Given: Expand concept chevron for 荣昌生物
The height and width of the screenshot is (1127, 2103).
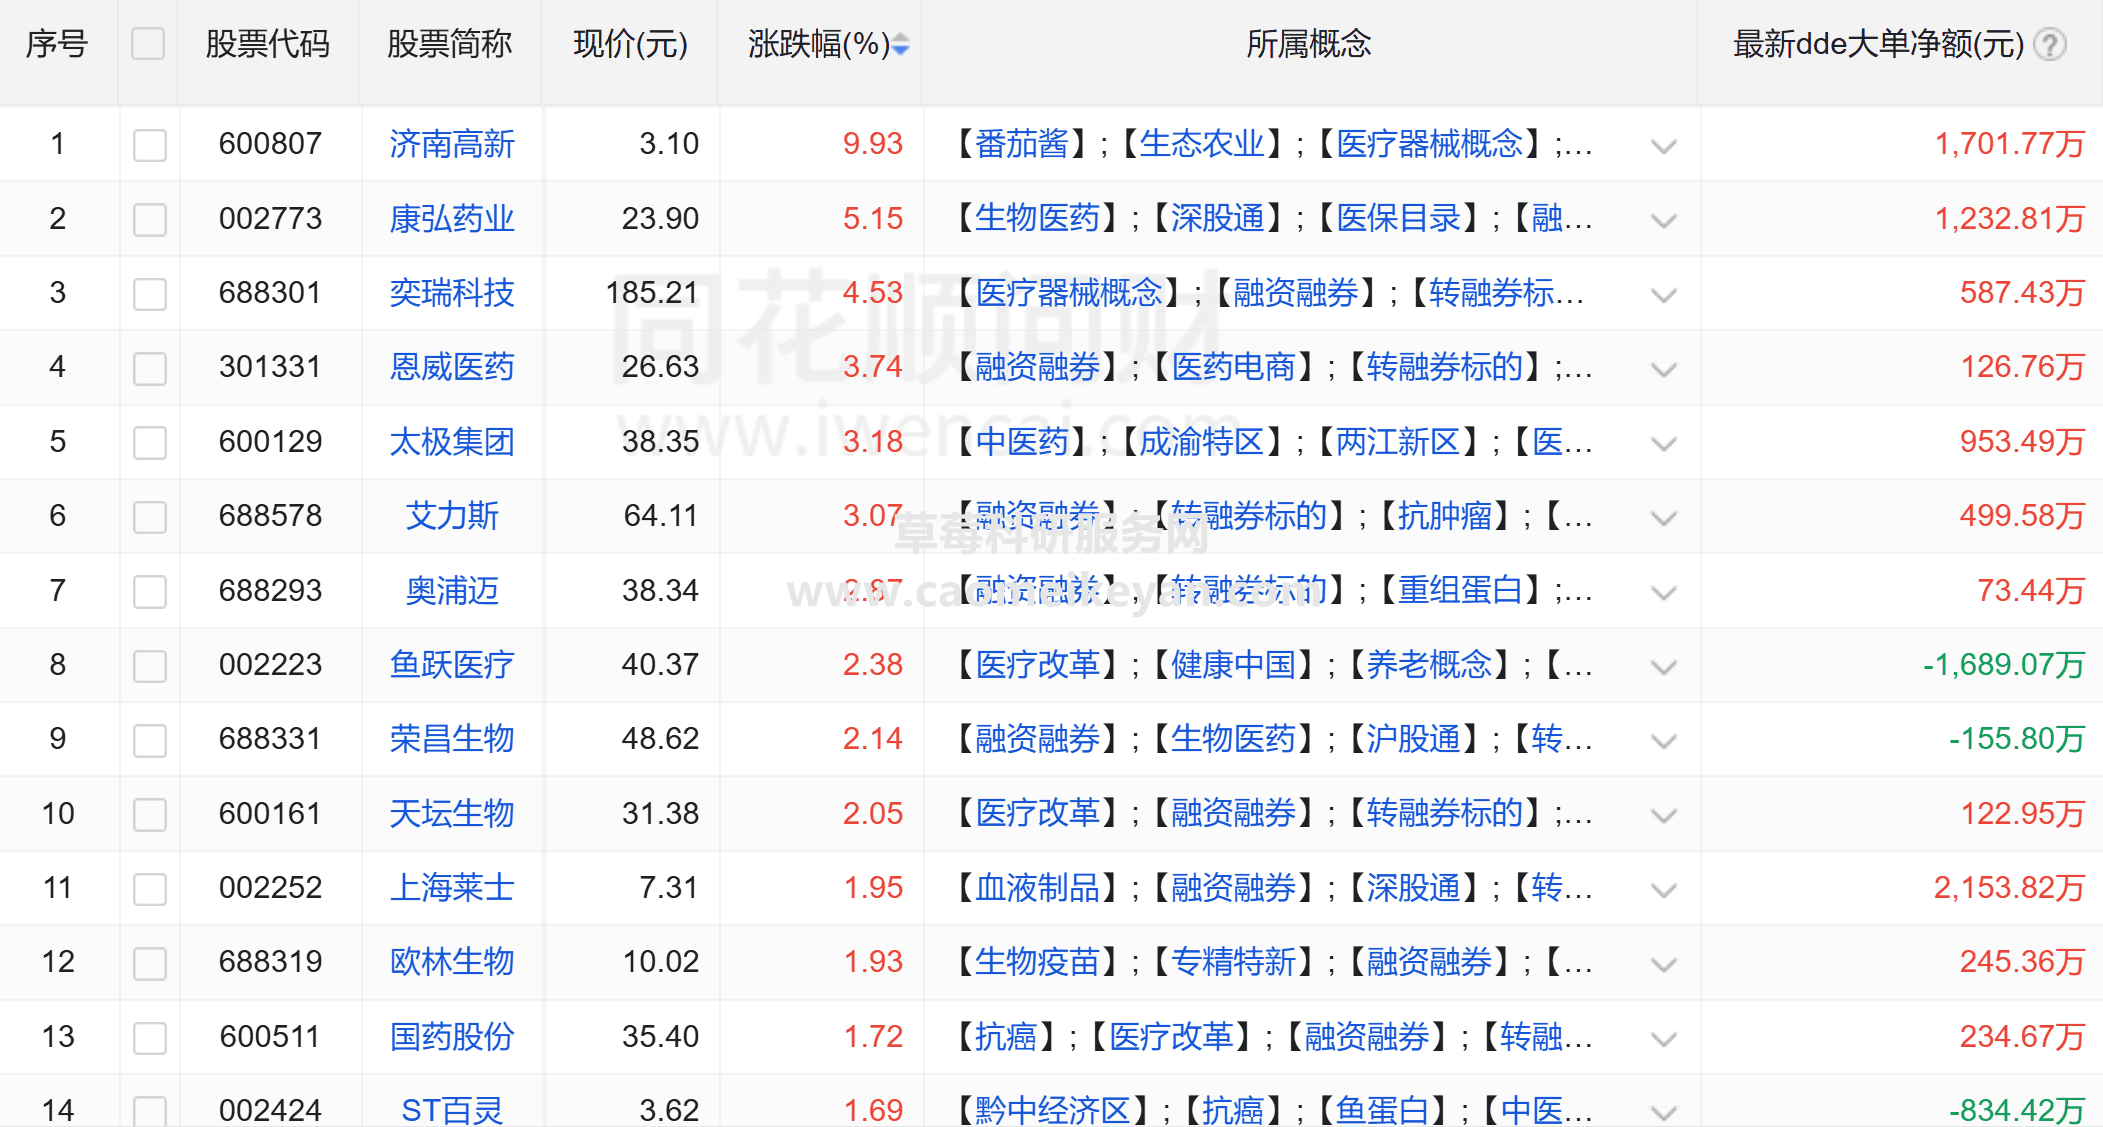Looking at the screenshot, I should [x=1664, y=742].
